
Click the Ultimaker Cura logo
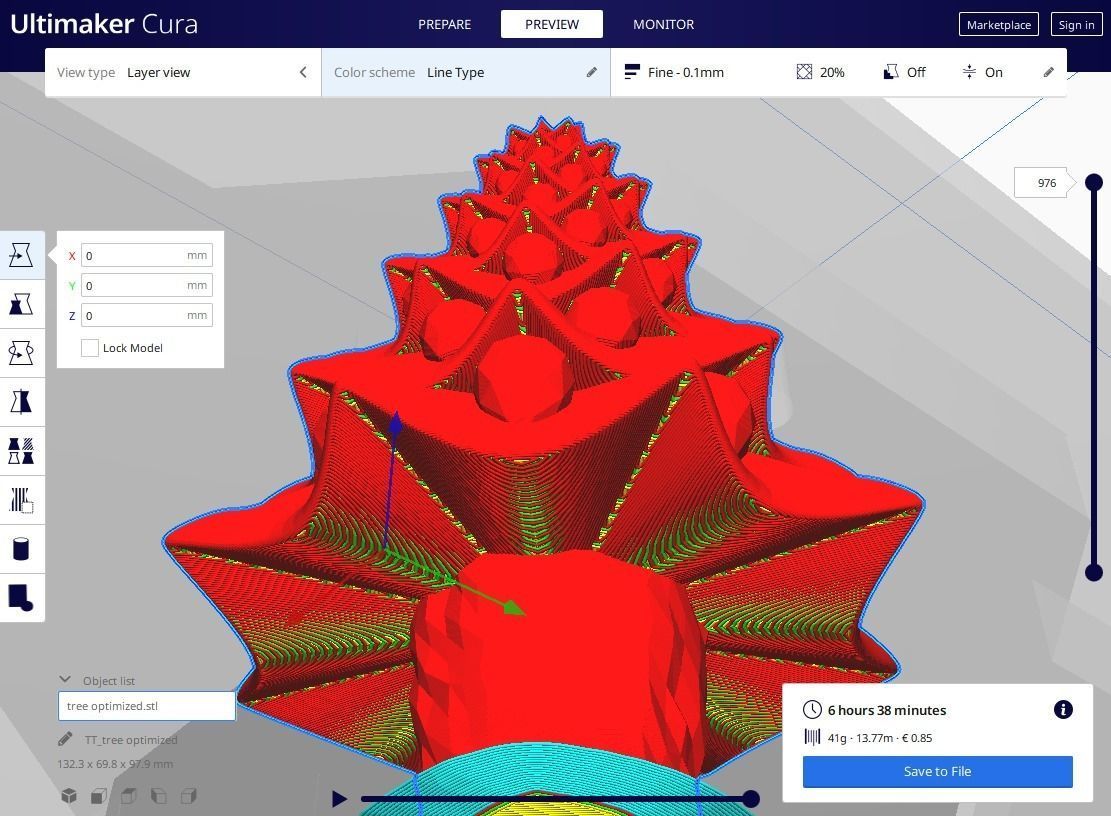coord(104,24)
